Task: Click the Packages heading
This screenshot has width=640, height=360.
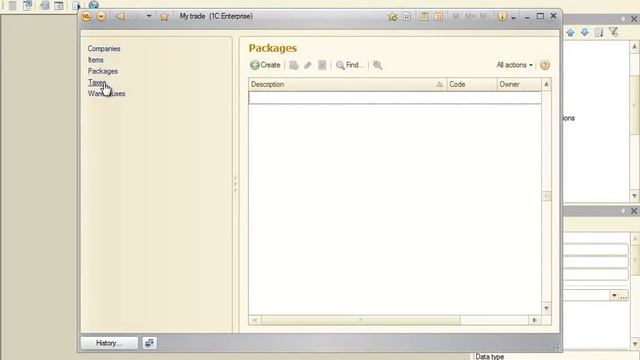Action: 273,48
